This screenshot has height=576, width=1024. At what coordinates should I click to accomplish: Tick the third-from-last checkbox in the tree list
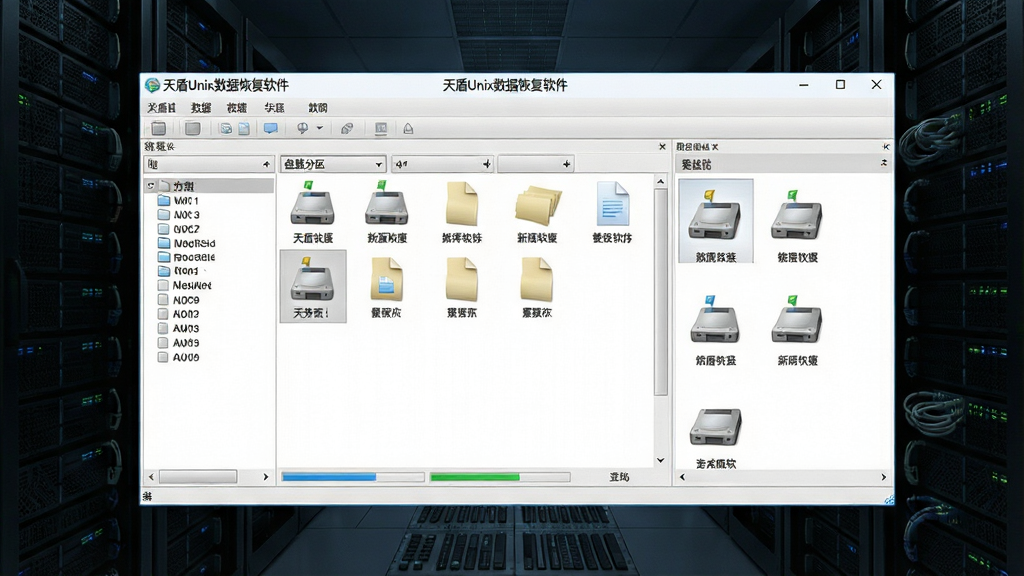click(x=163, y=328)
